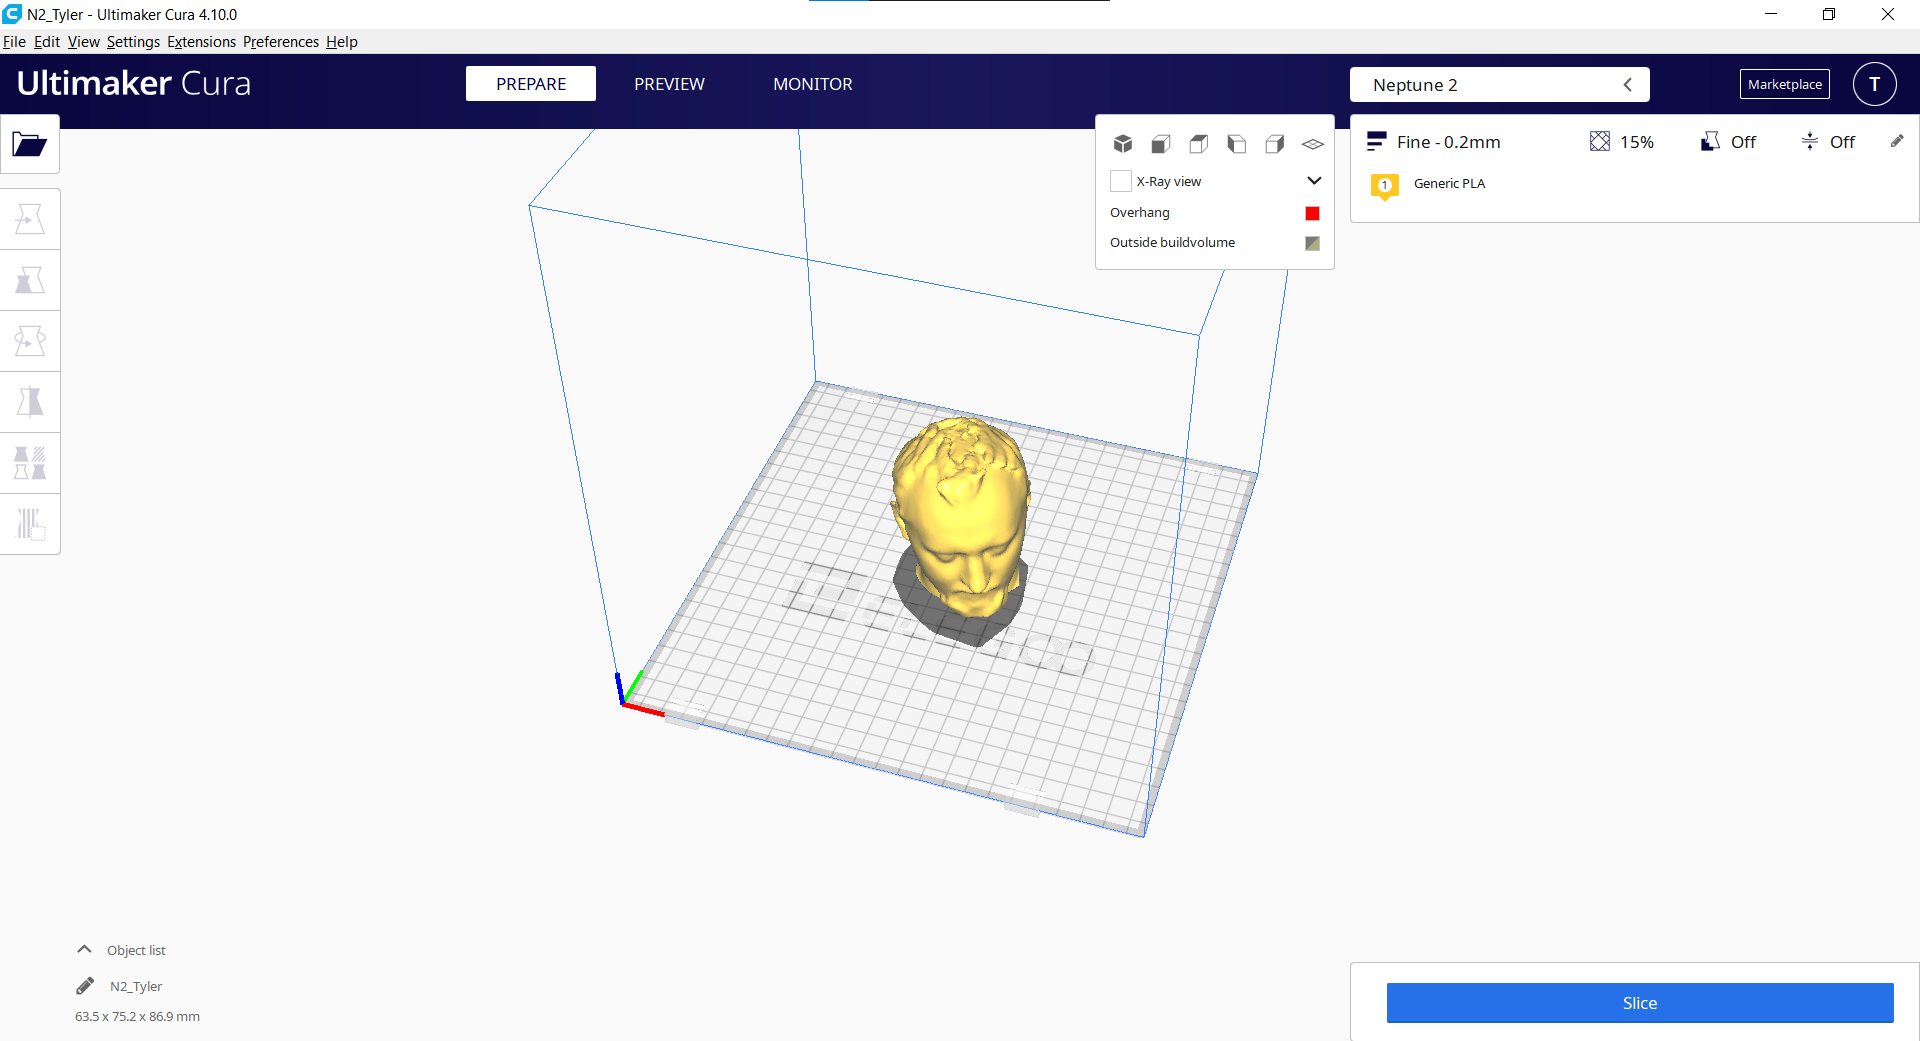The image size is (1920, 1041).
Task: Switch to the PREVIEW stage
Action: [x=669, y=84]
